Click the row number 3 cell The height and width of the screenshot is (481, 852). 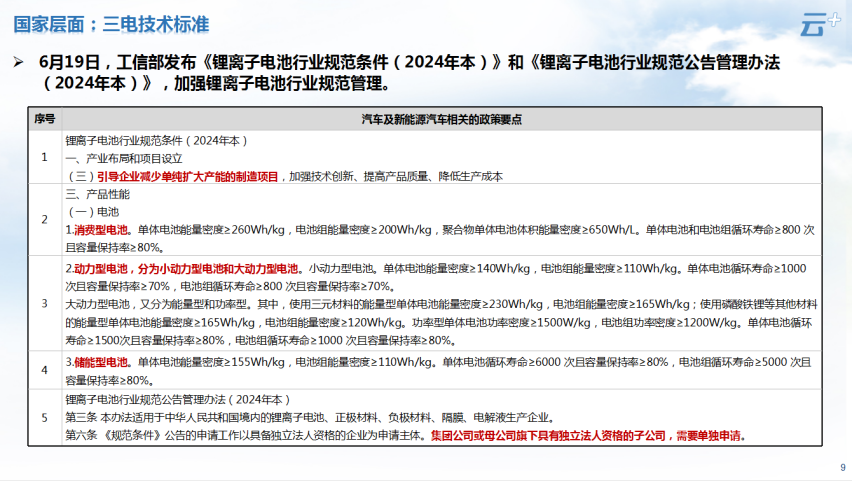[45, 303]
